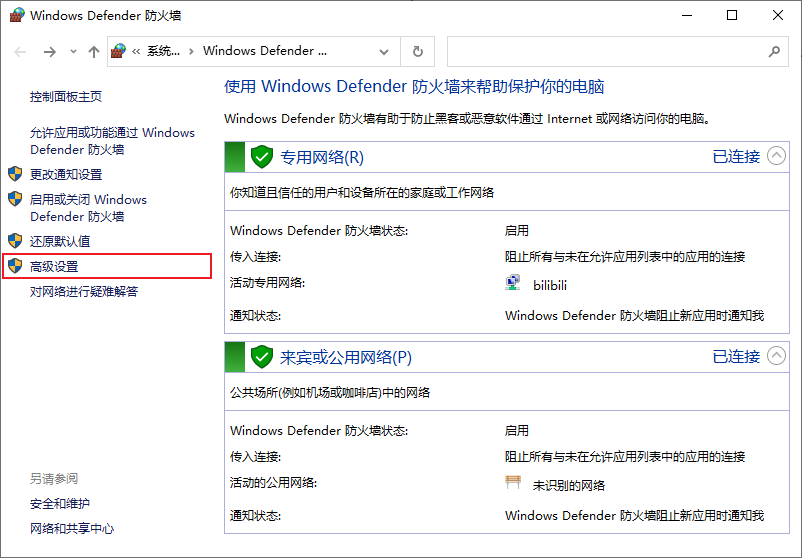The image size is (802, 558).
Task: Click green shield icon for 来宾或公用网络
Action: (262, 357)
